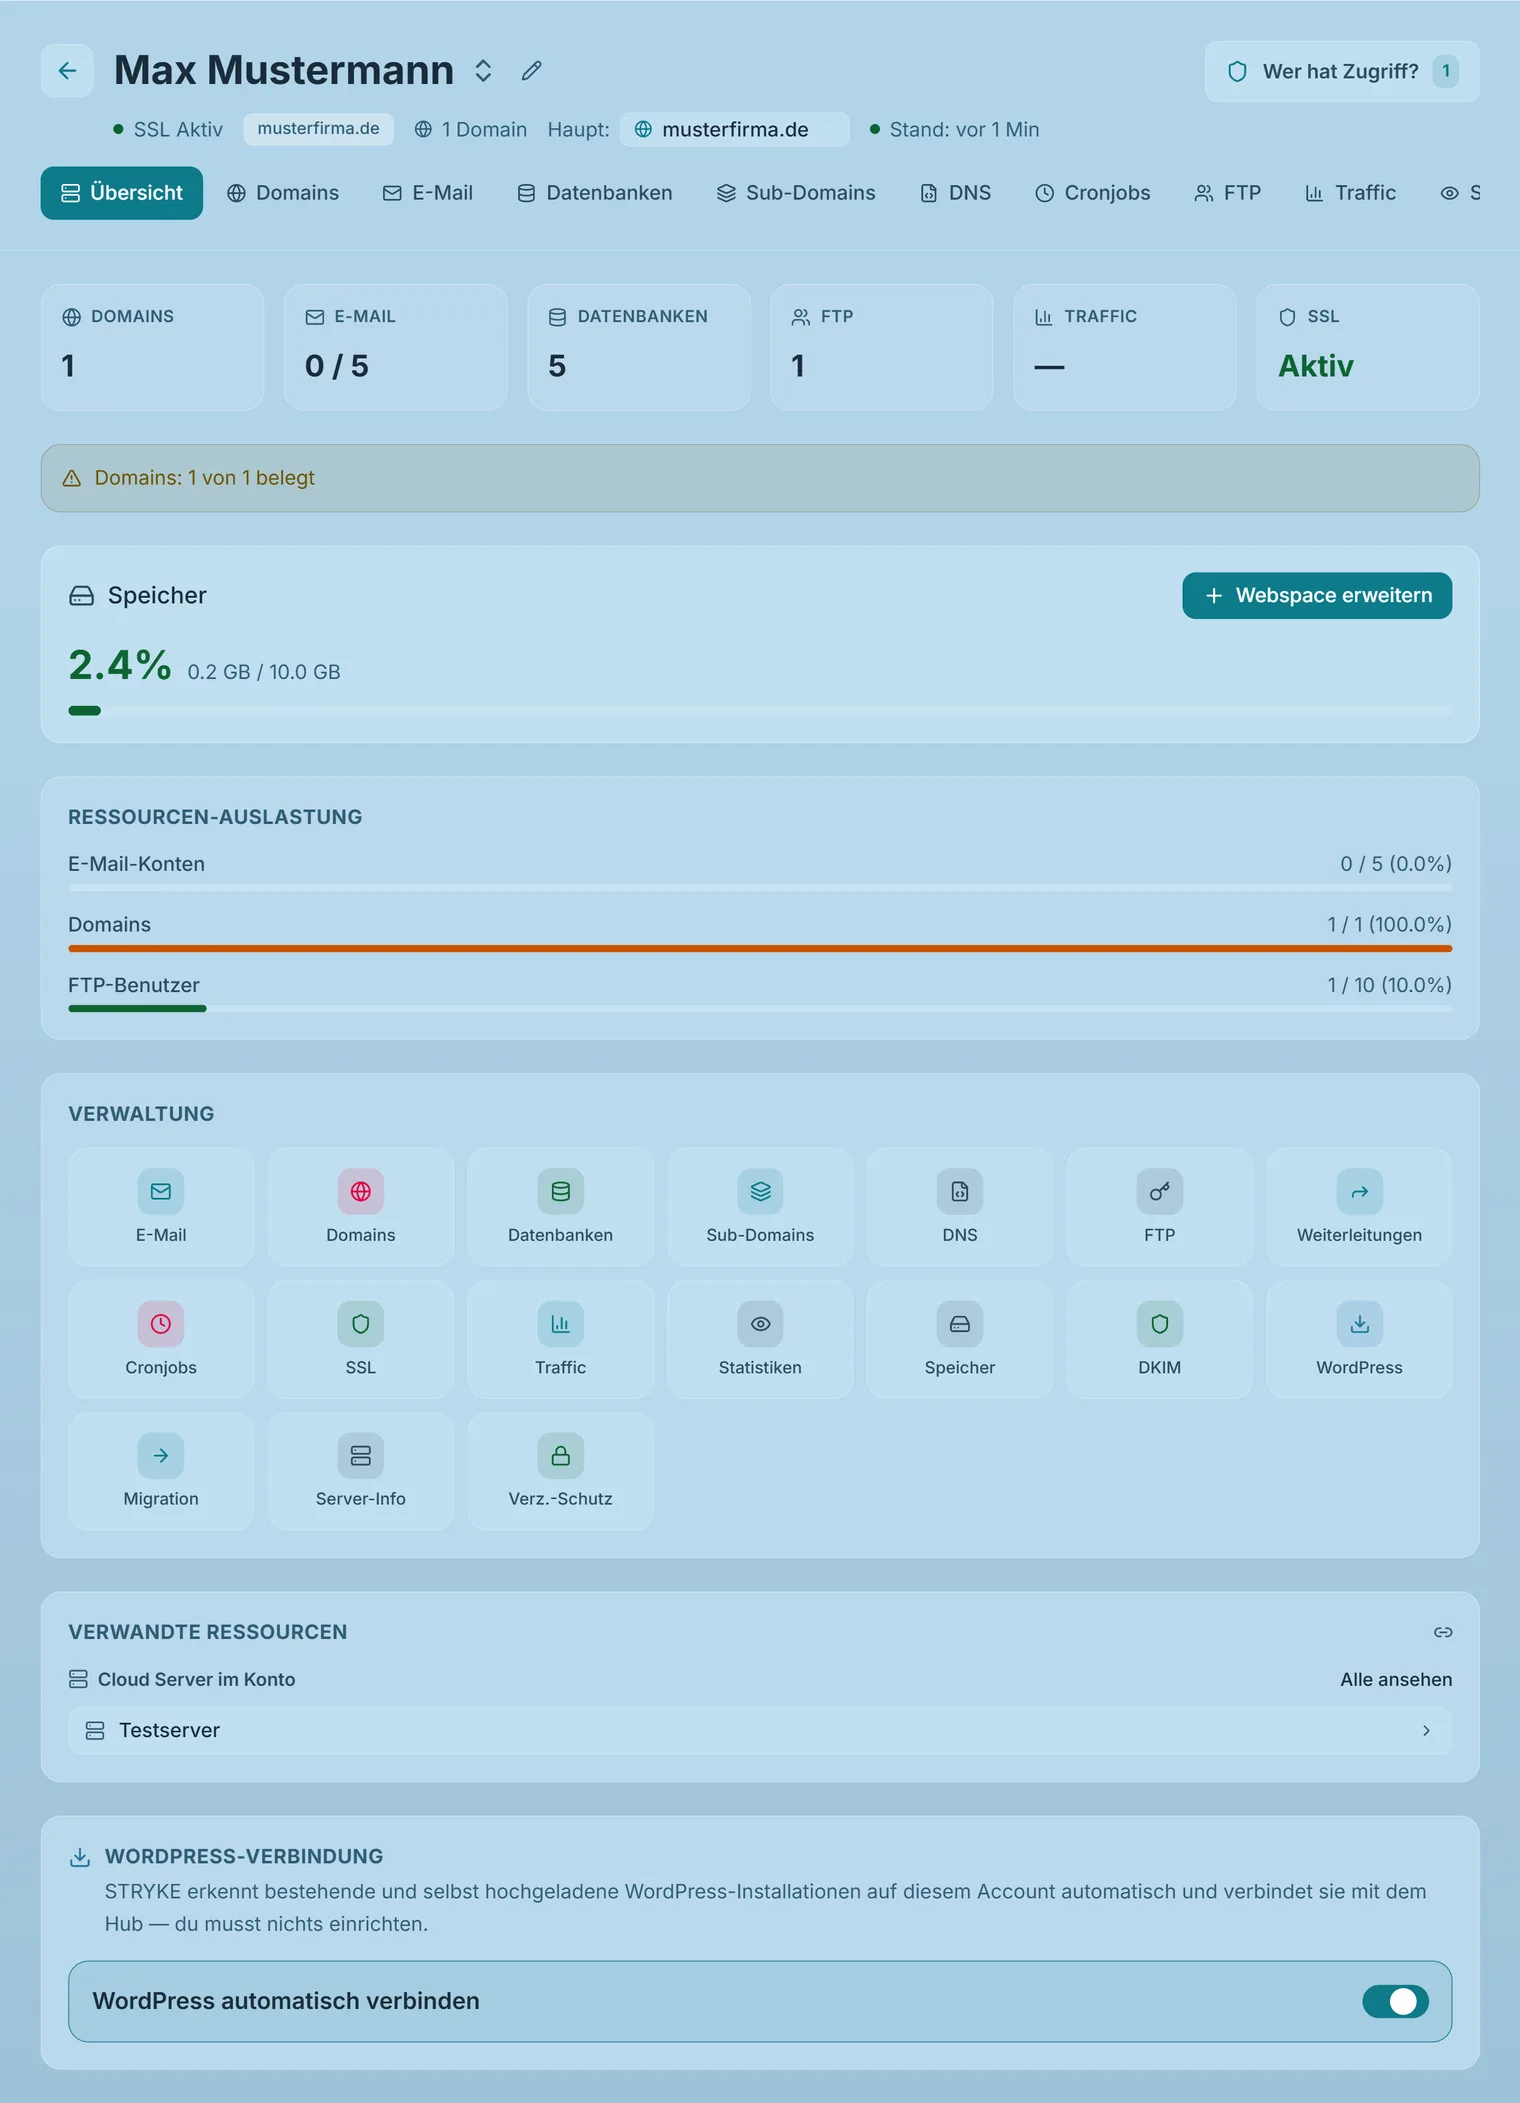Switch to the Datenbanken tab
This screenshot has height=2103, width=1520.
click(594, 193)
